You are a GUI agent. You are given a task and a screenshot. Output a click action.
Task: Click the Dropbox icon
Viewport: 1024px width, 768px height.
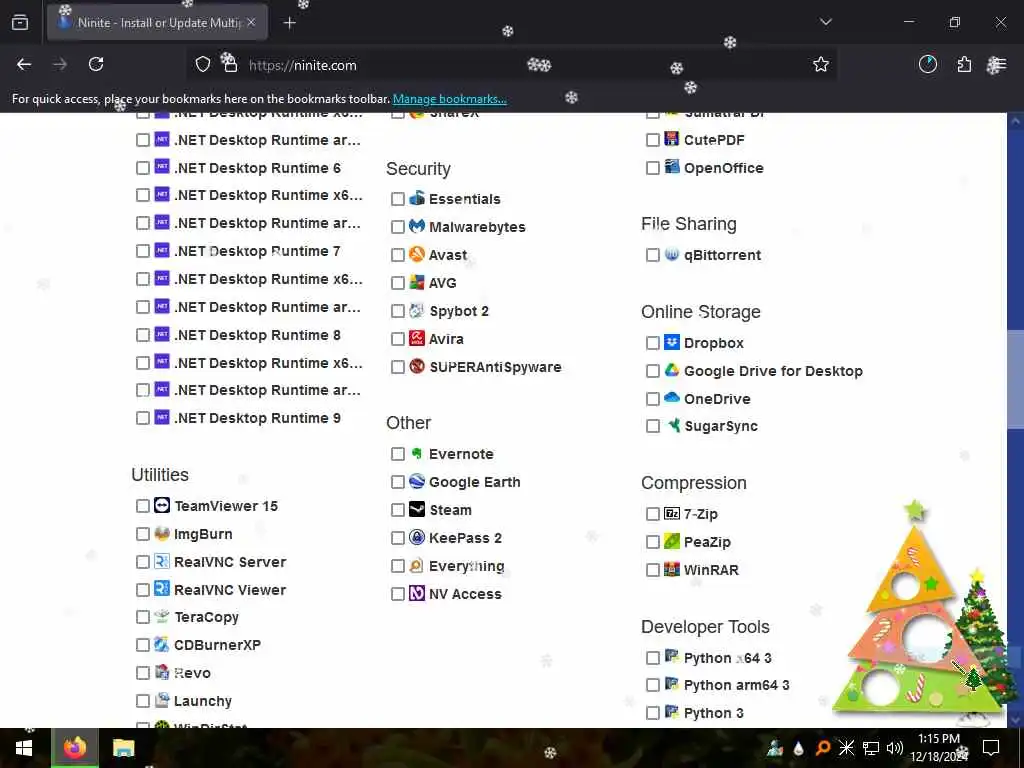coord(671,342)
